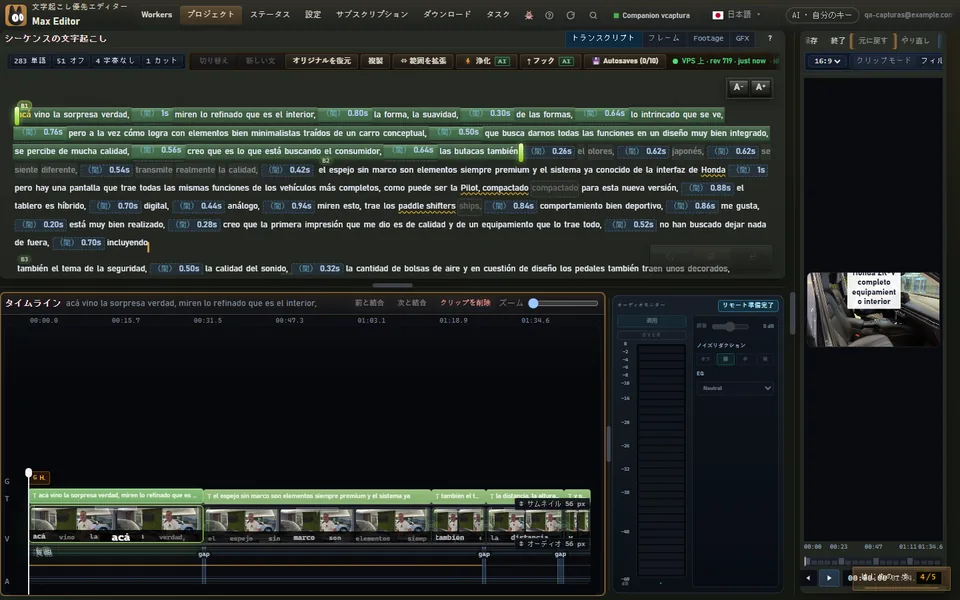Toggle the クリップモード button
The image size is (960, 600).
point(883,61)
